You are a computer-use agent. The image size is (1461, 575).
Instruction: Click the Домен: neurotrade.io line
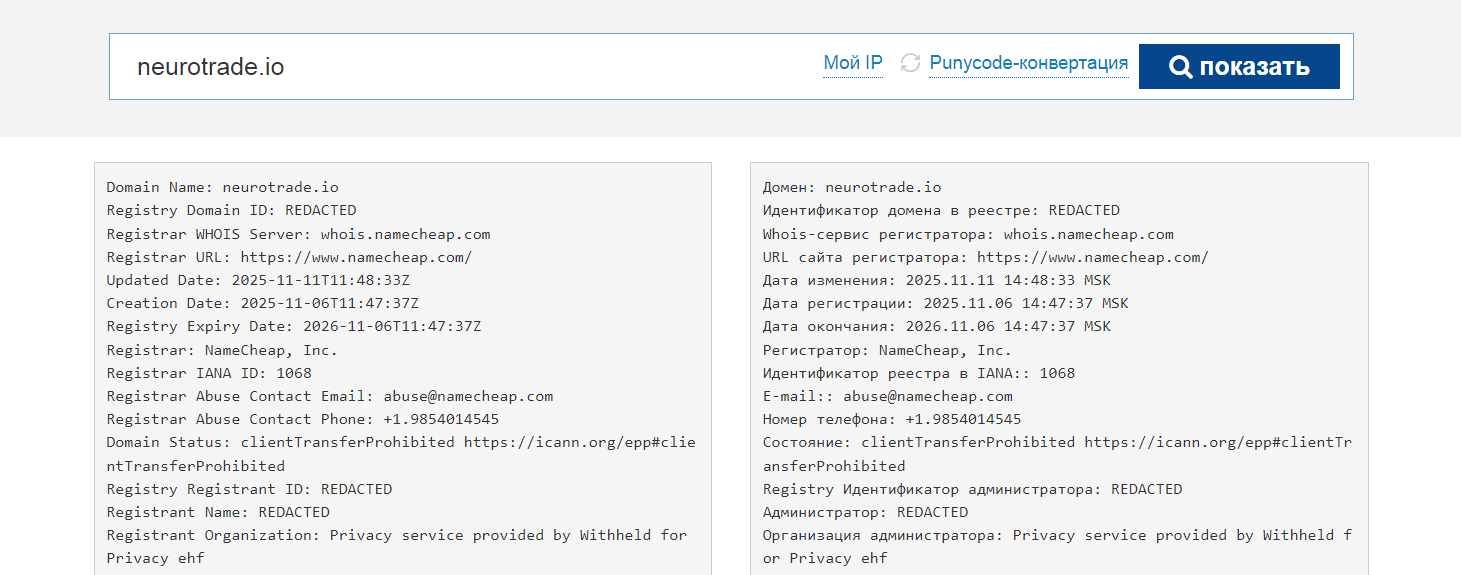click(851, 187)
